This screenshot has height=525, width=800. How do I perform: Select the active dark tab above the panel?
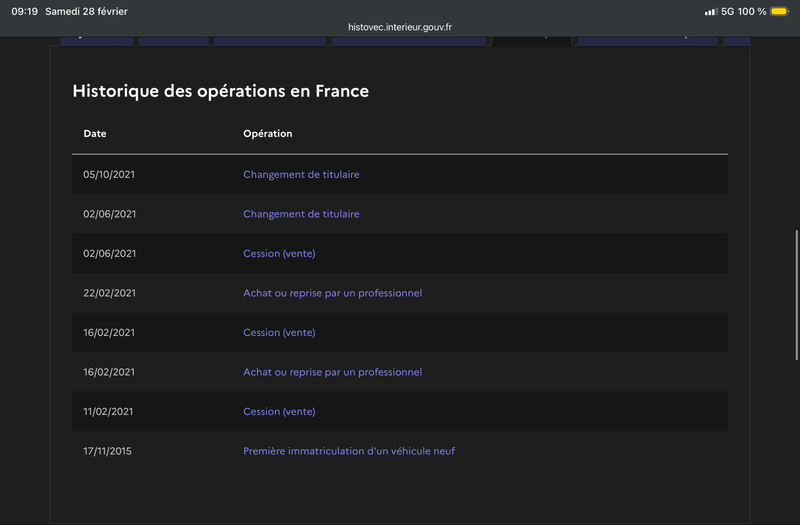531,41
